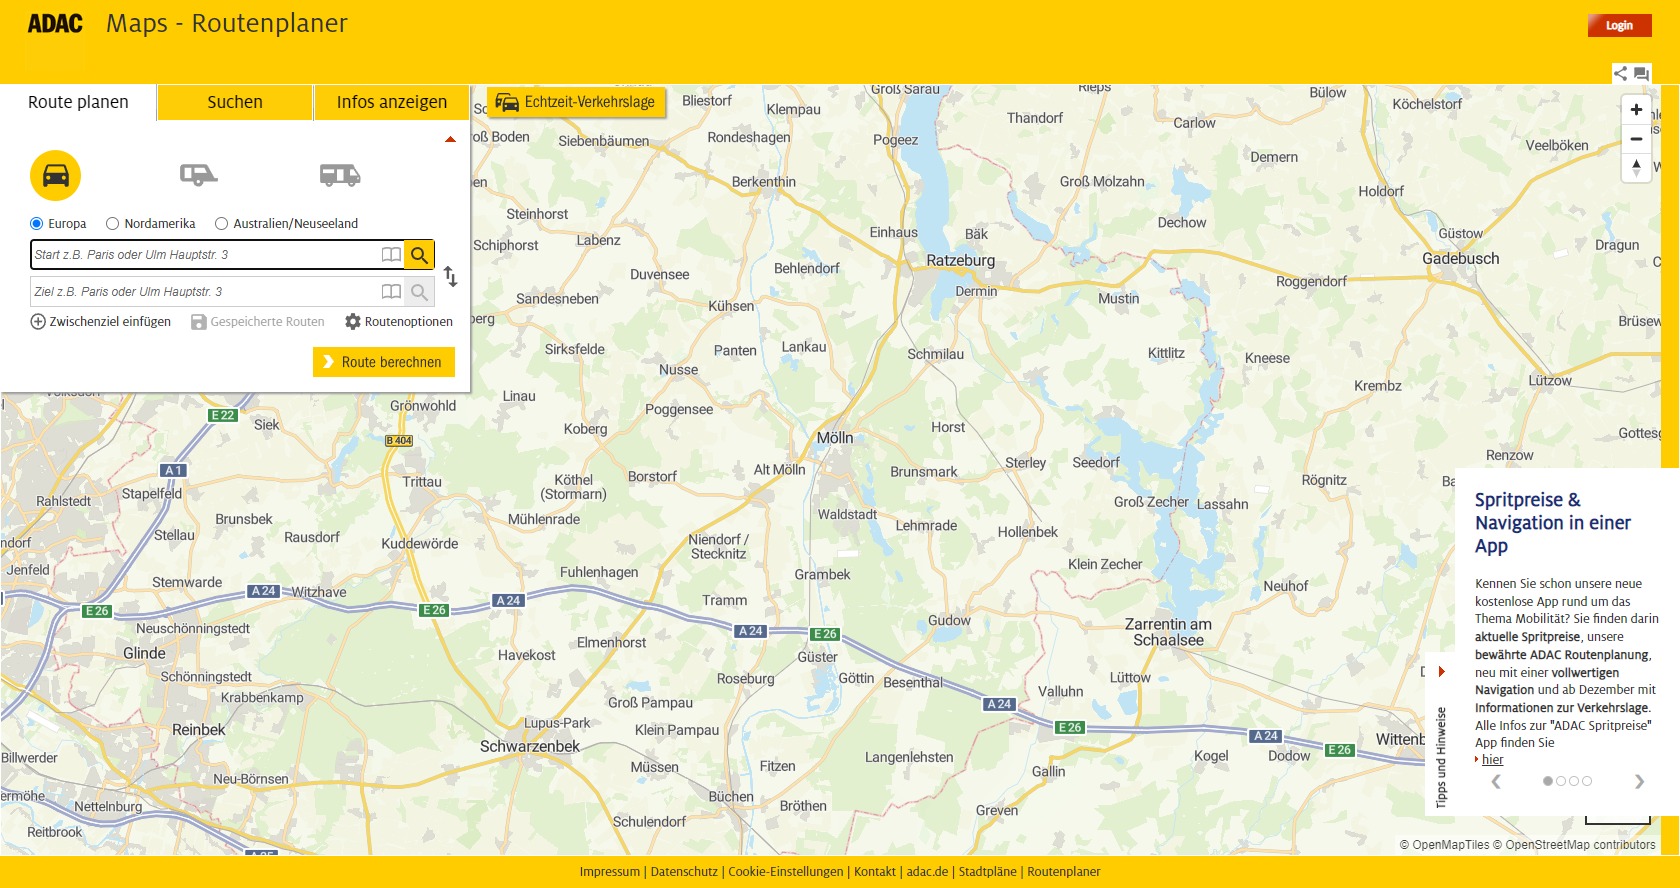Click into the Ziel address field
Image resolution: width=1680 pixels, height=888 pixels.
point(204,292)
